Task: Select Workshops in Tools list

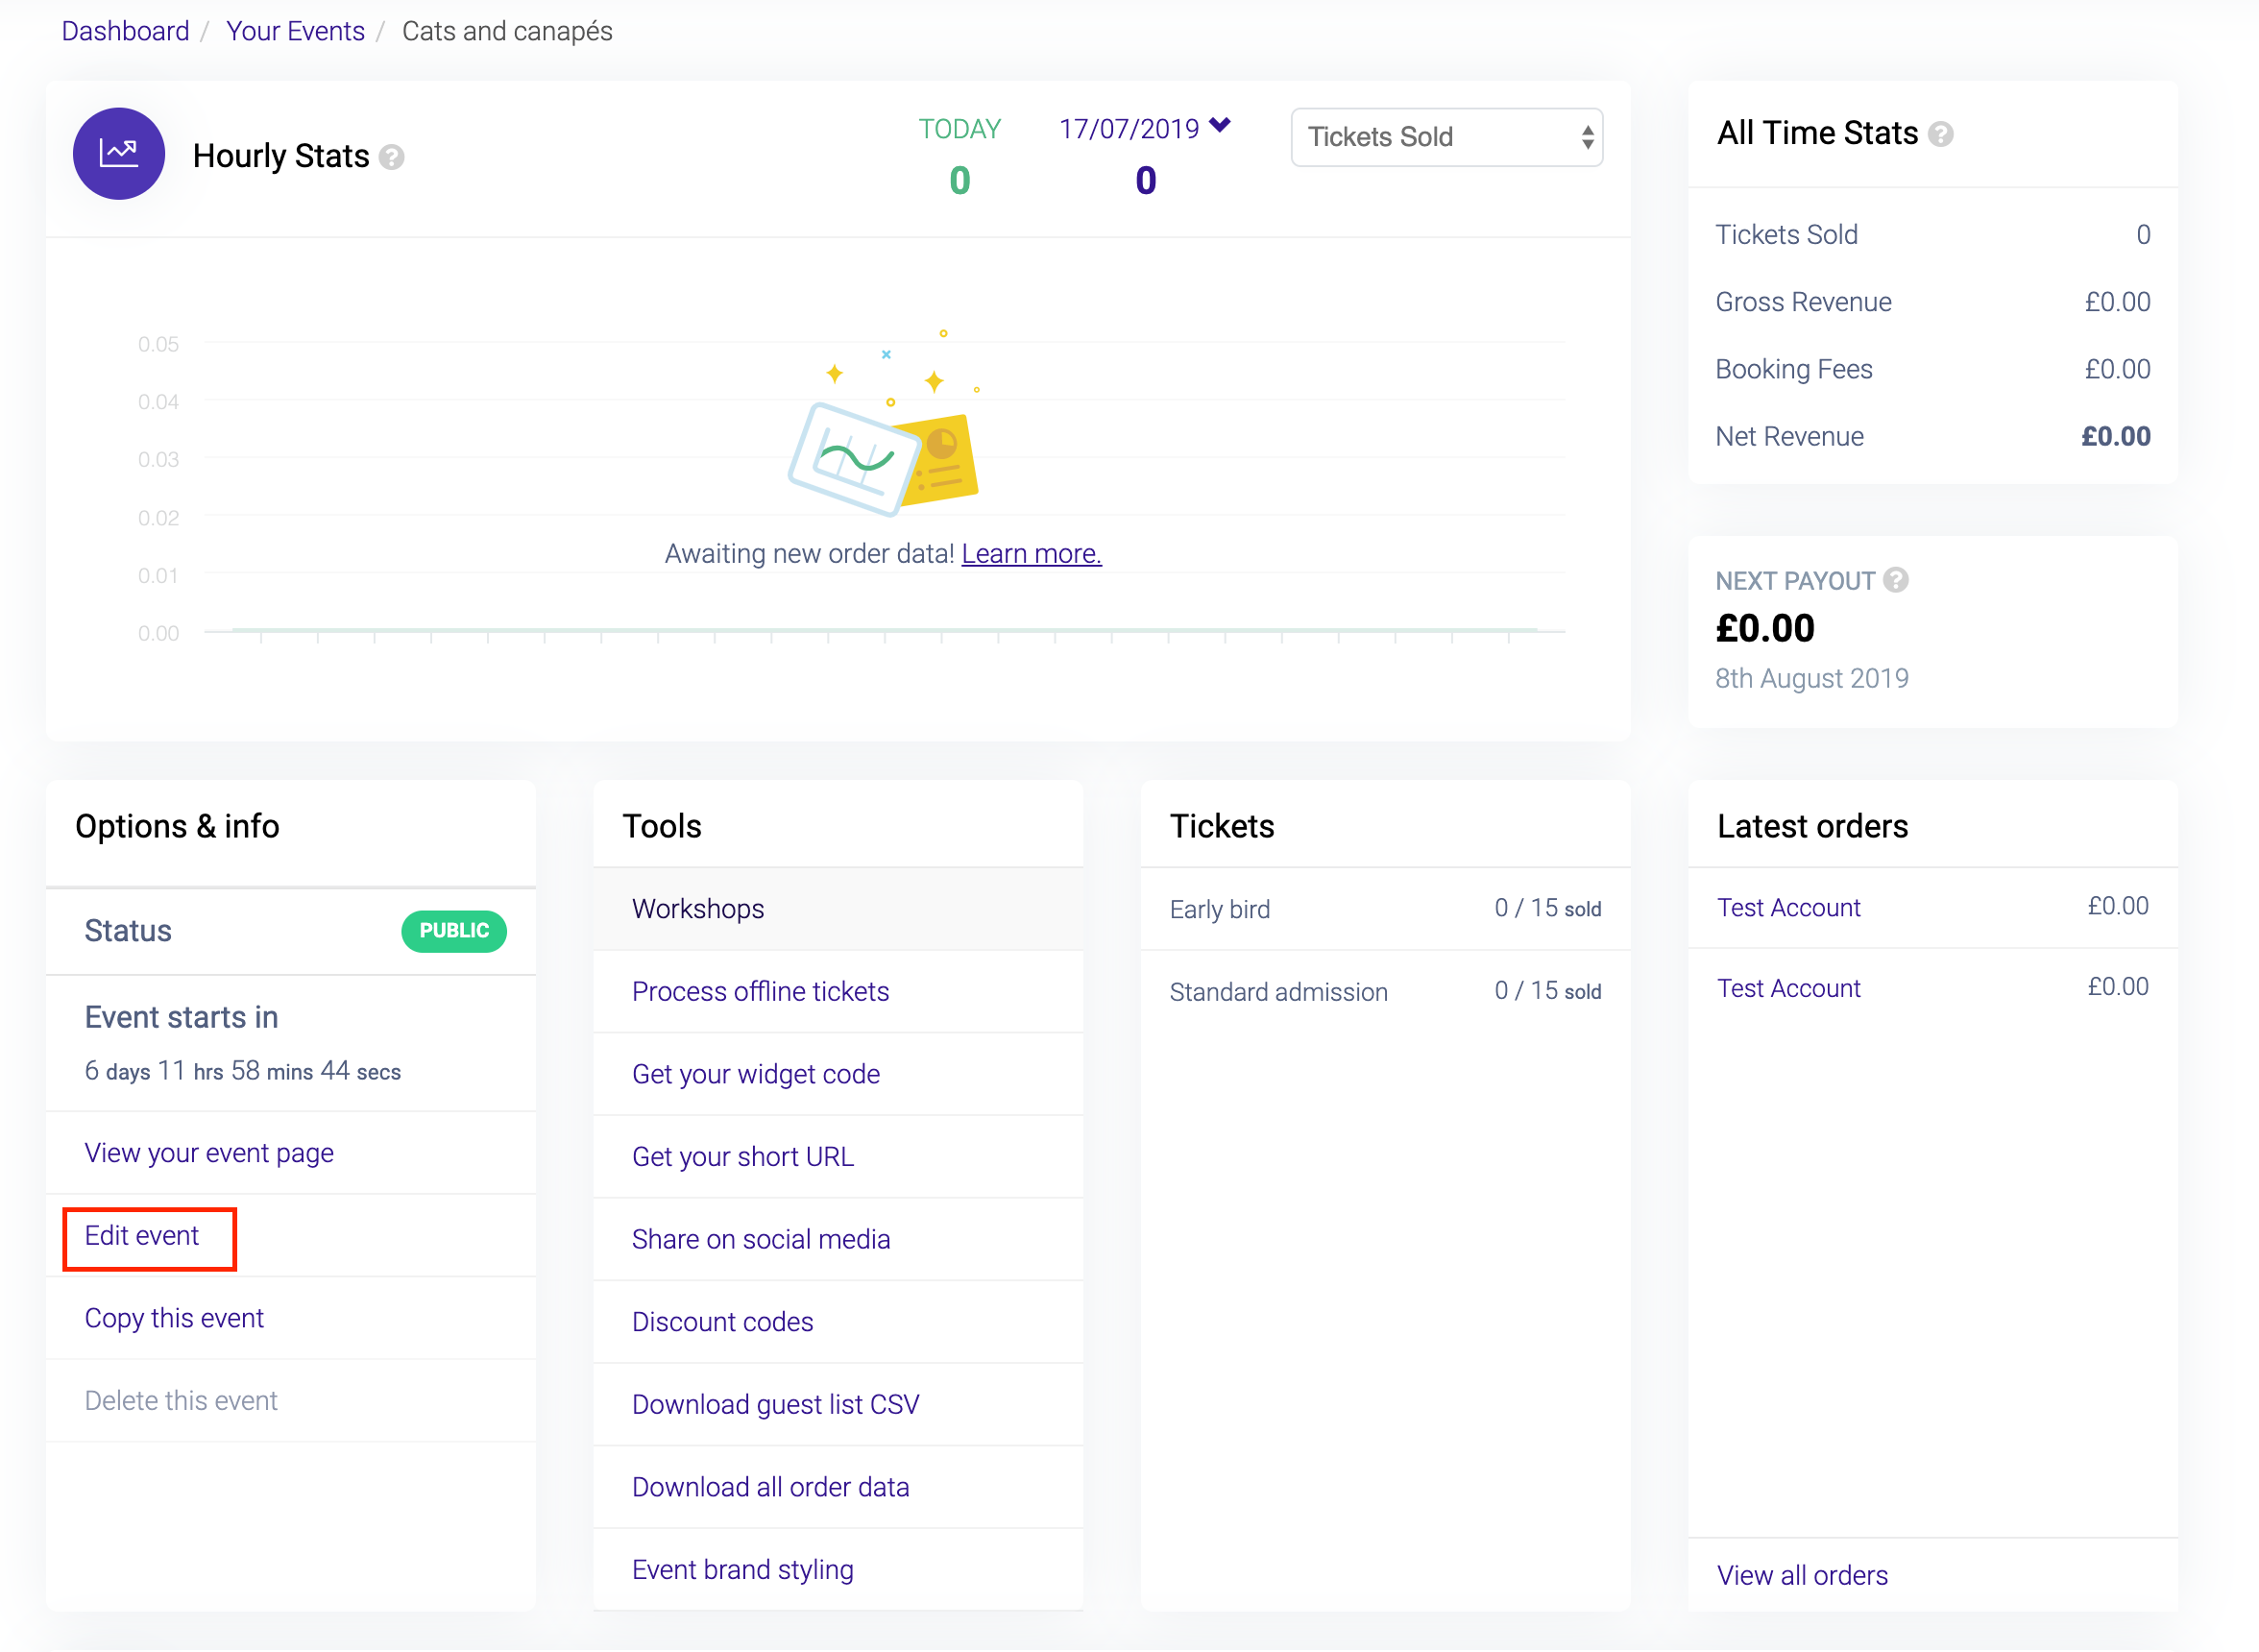Action: pyautogui.click(x=698, y=908)
